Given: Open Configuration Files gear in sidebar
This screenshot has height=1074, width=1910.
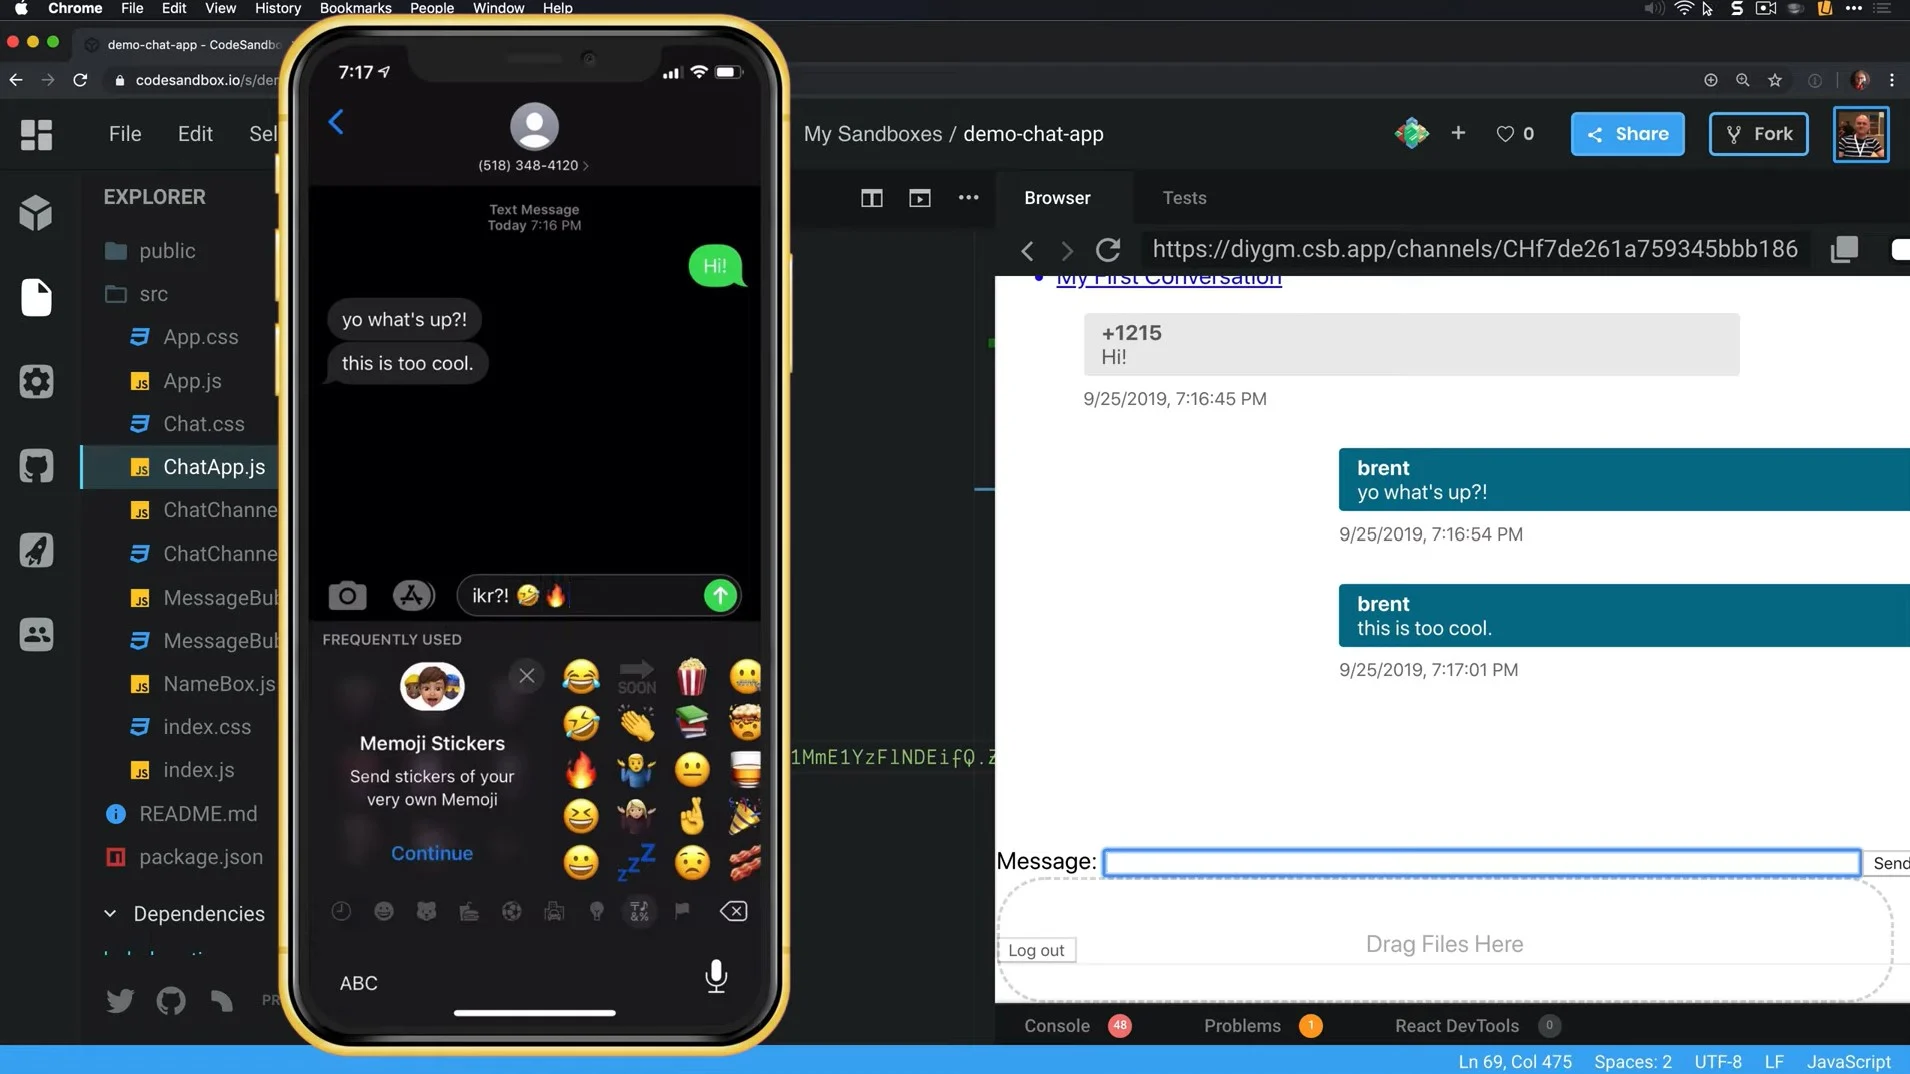Looking at the screenshot, I should 36,381.
